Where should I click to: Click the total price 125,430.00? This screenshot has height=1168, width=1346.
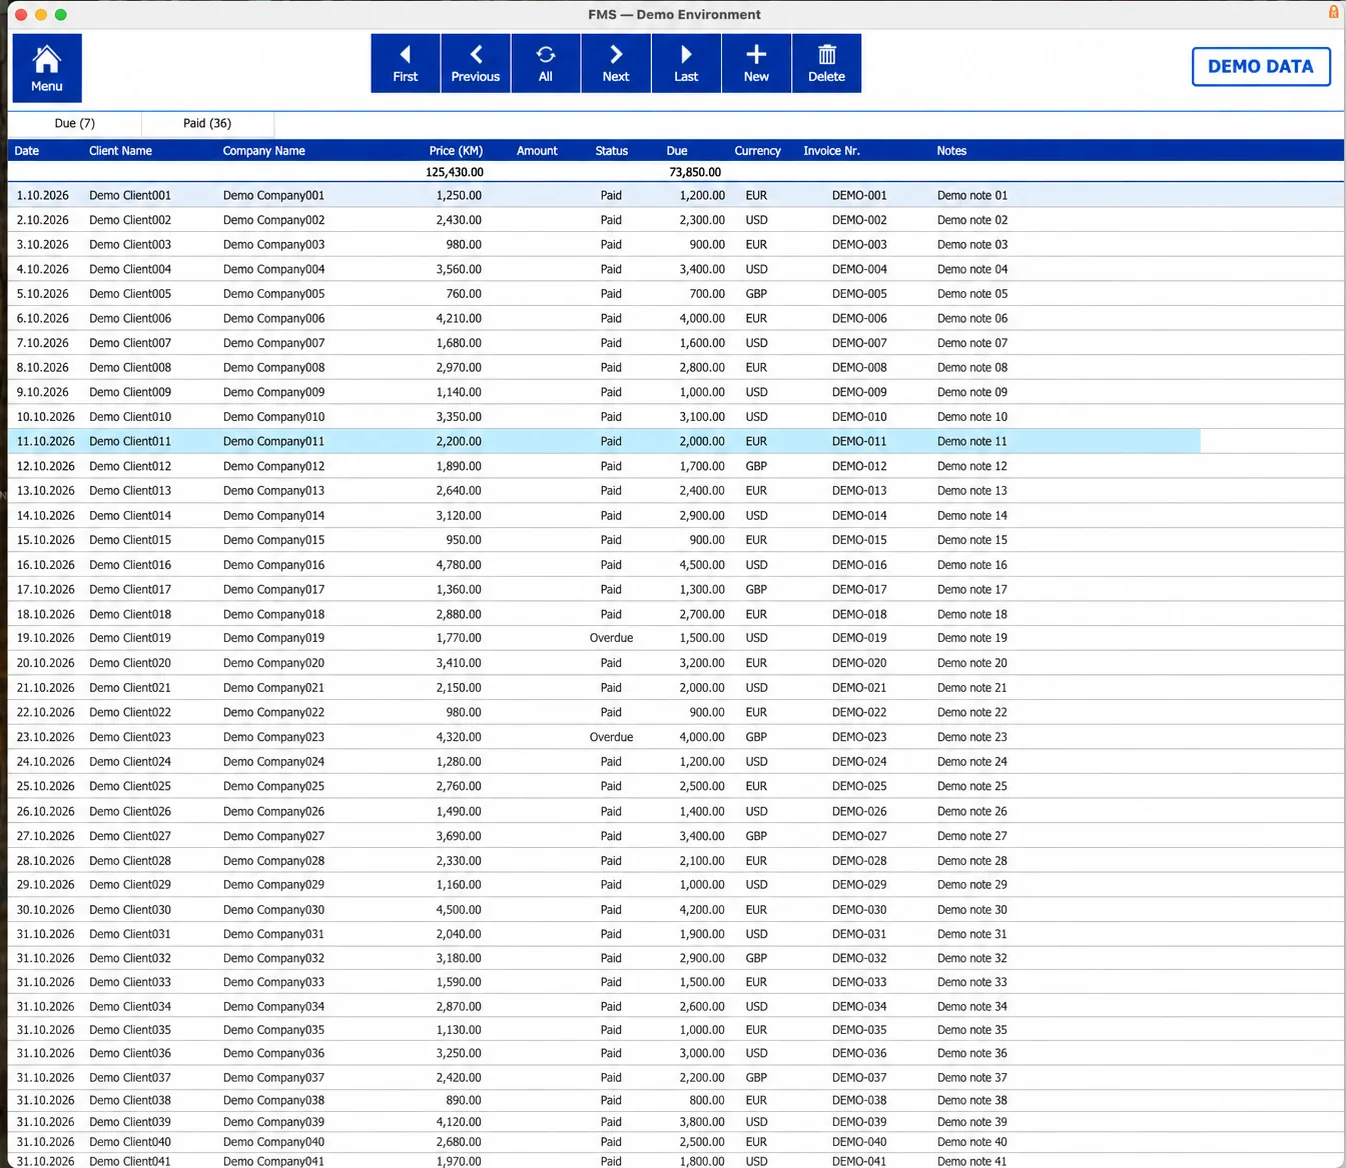pyautogui.click(x=454, y=172)
